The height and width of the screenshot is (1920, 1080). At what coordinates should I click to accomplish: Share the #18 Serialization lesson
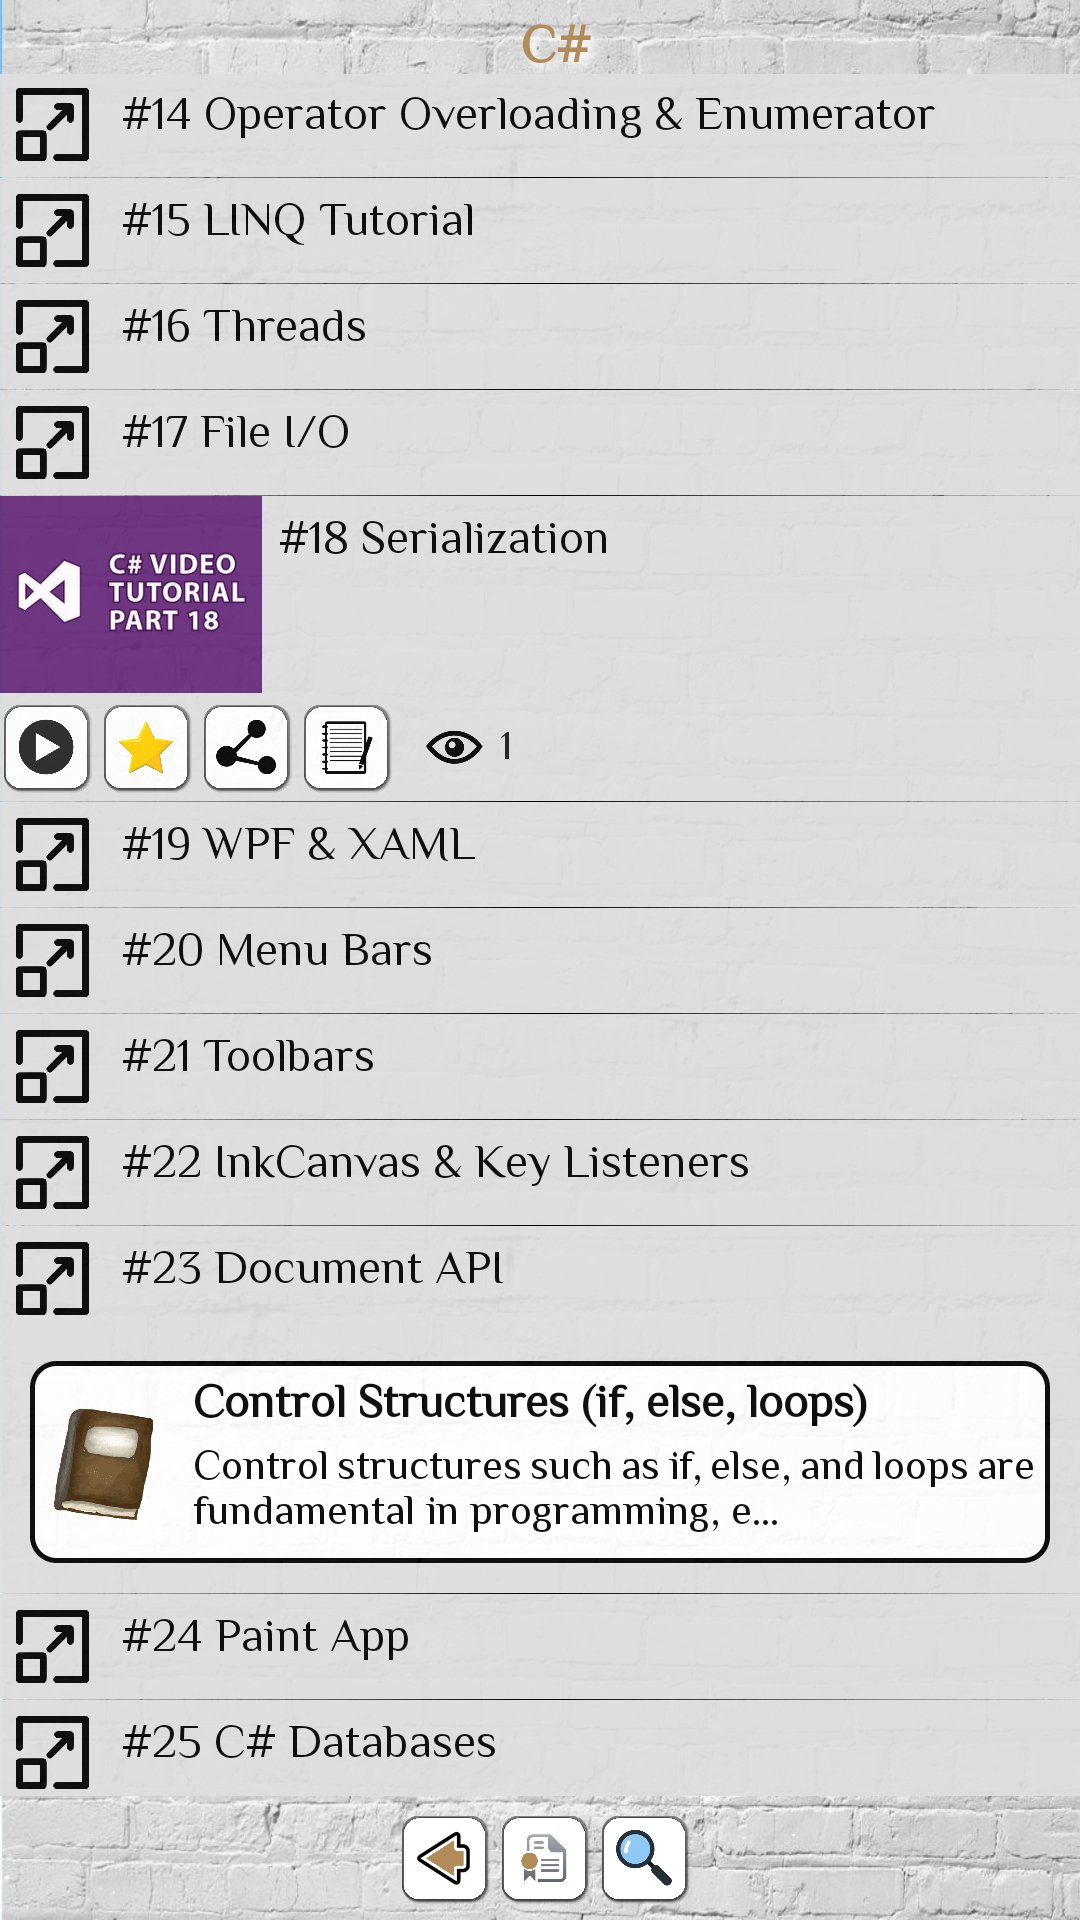[x=246, y=747]
